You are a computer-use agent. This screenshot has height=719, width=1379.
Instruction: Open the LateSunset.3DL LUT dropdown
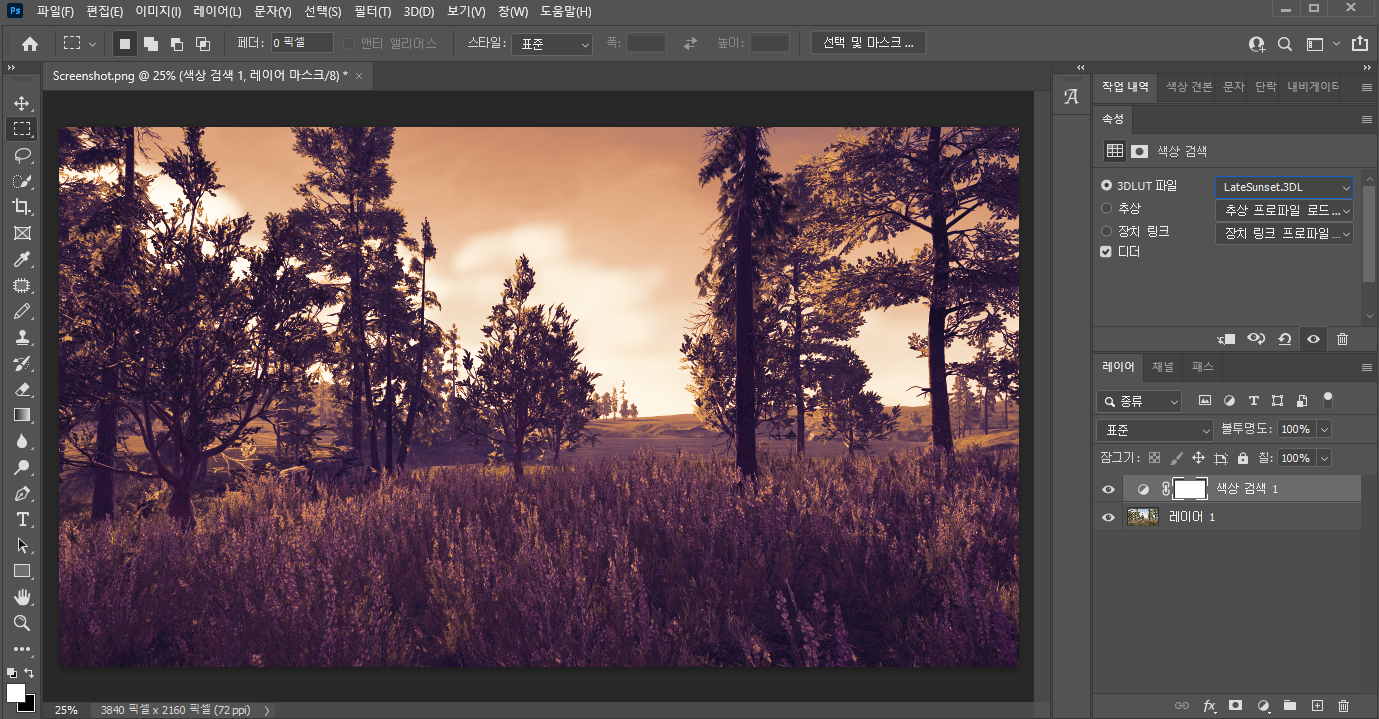tap(1284, 187)
